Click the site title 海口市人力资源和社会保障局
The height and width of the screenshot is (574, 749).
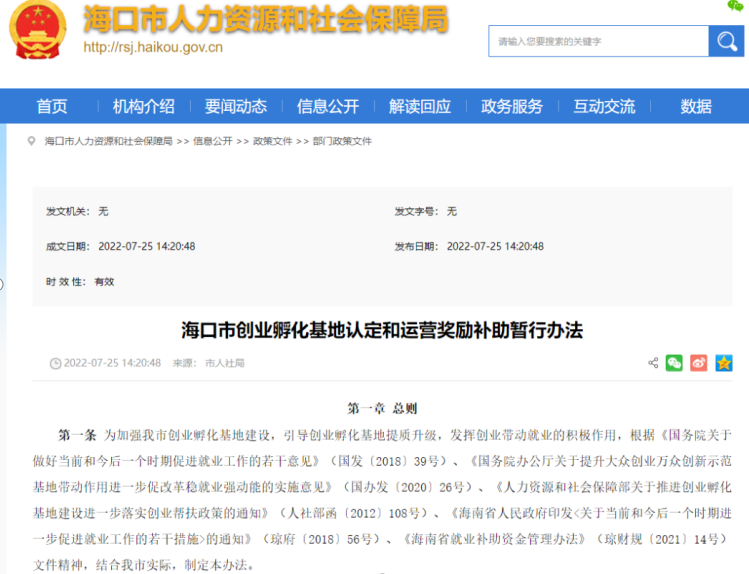266,19
